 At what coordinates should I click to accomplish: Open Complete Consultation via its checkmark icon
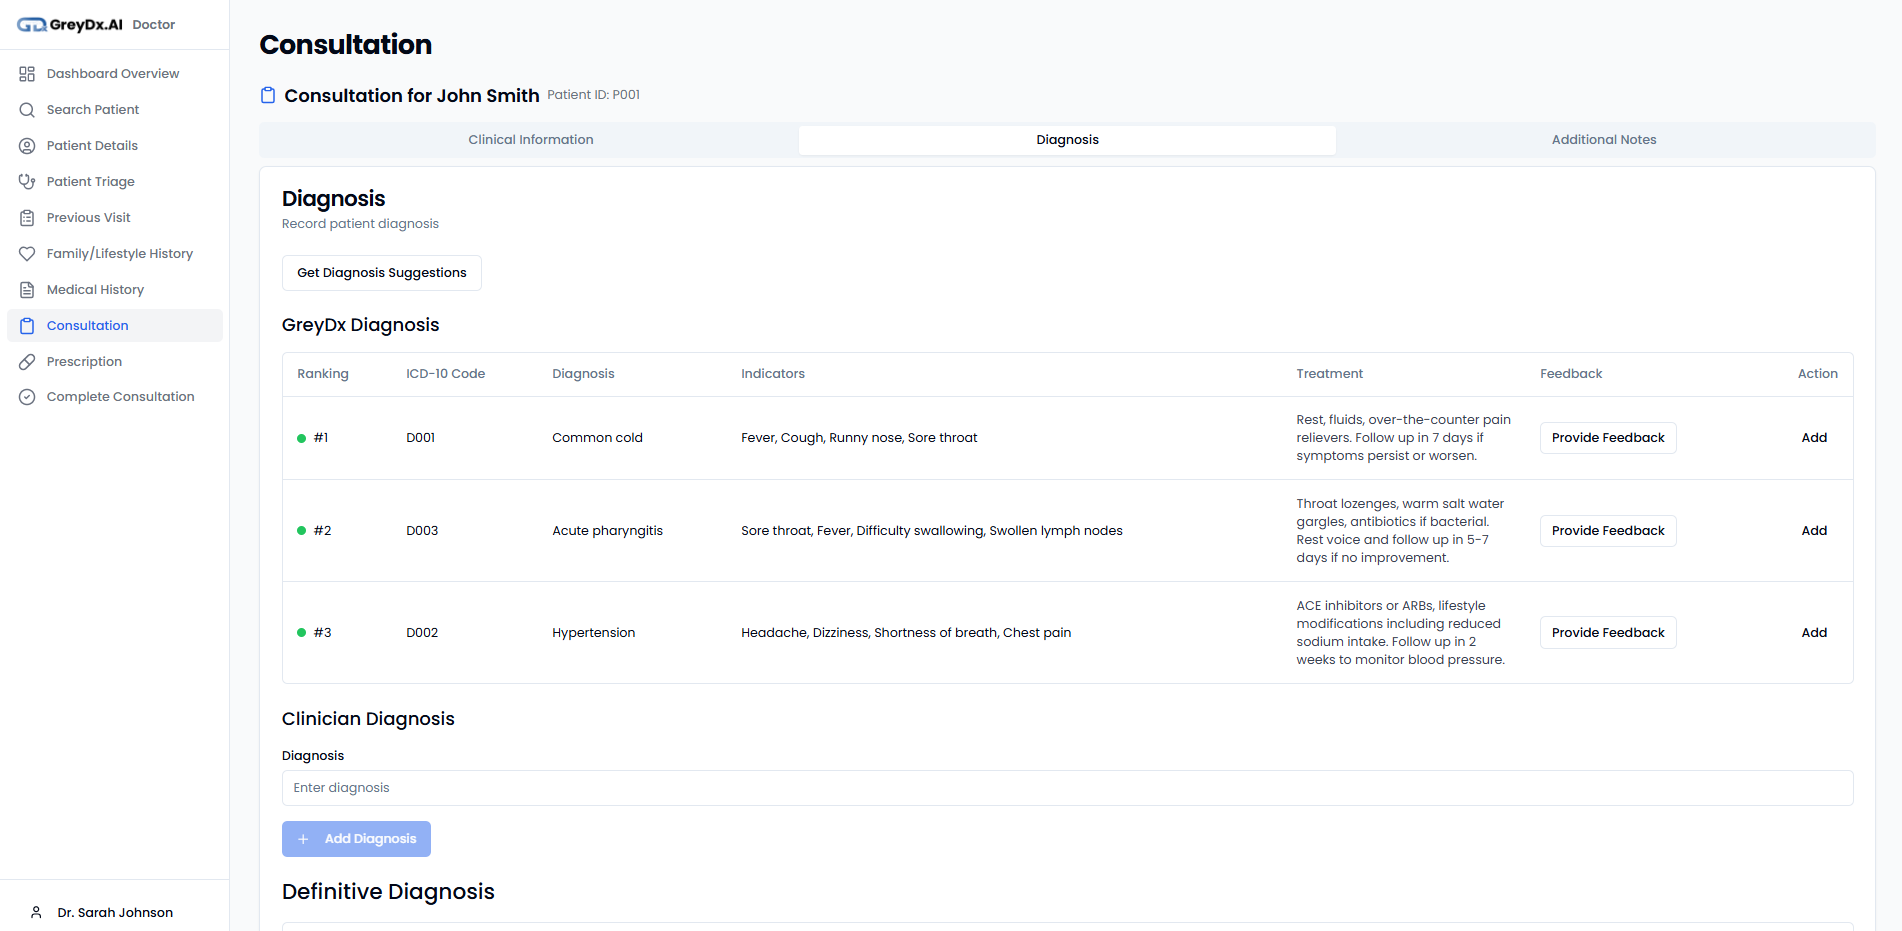(27, 396)
